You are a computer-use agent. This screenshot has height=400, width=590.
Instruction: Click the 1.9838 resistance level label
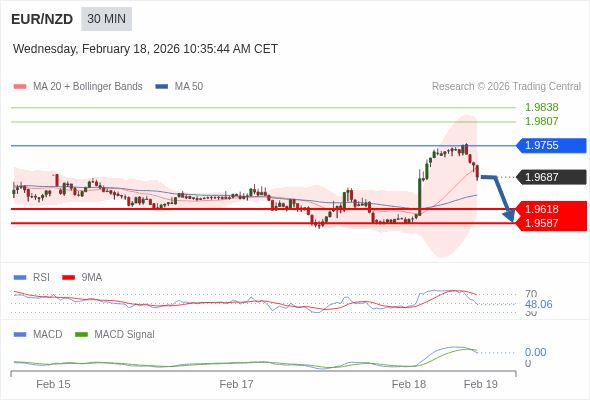pos(541,107)
